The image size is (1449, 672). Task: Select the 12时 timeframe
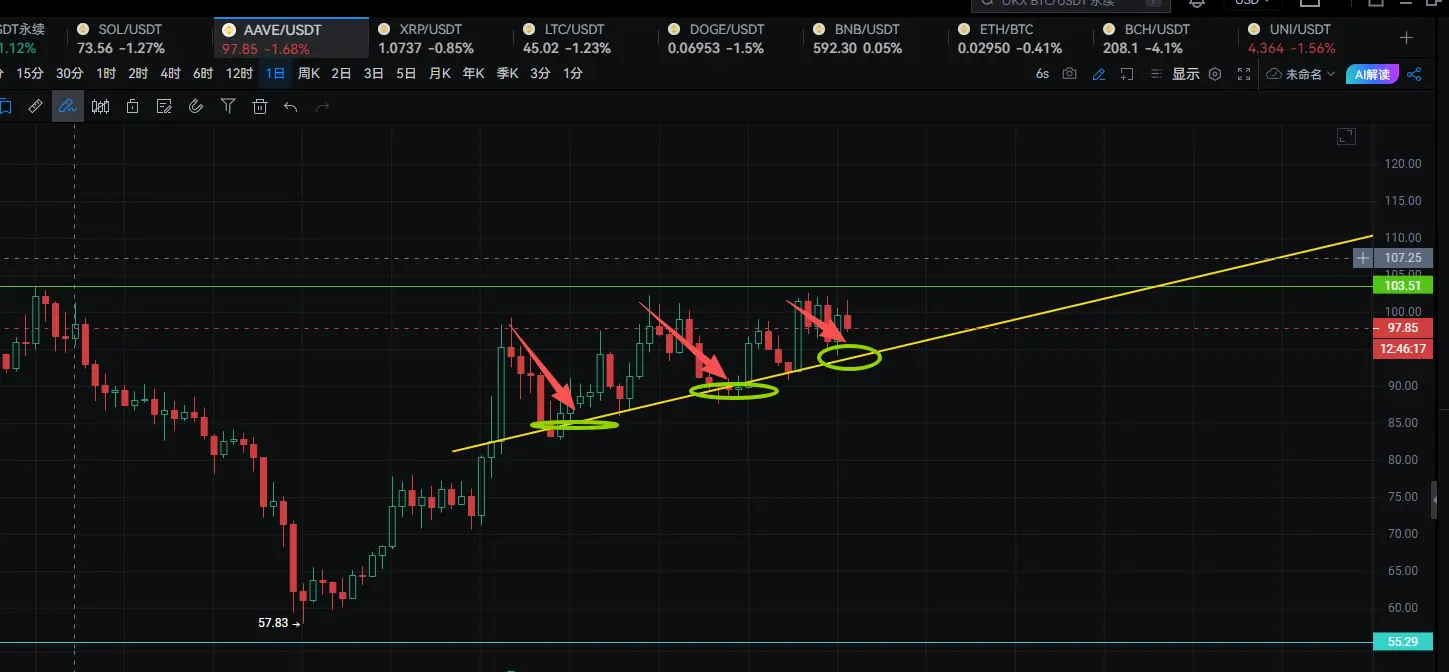239,74
